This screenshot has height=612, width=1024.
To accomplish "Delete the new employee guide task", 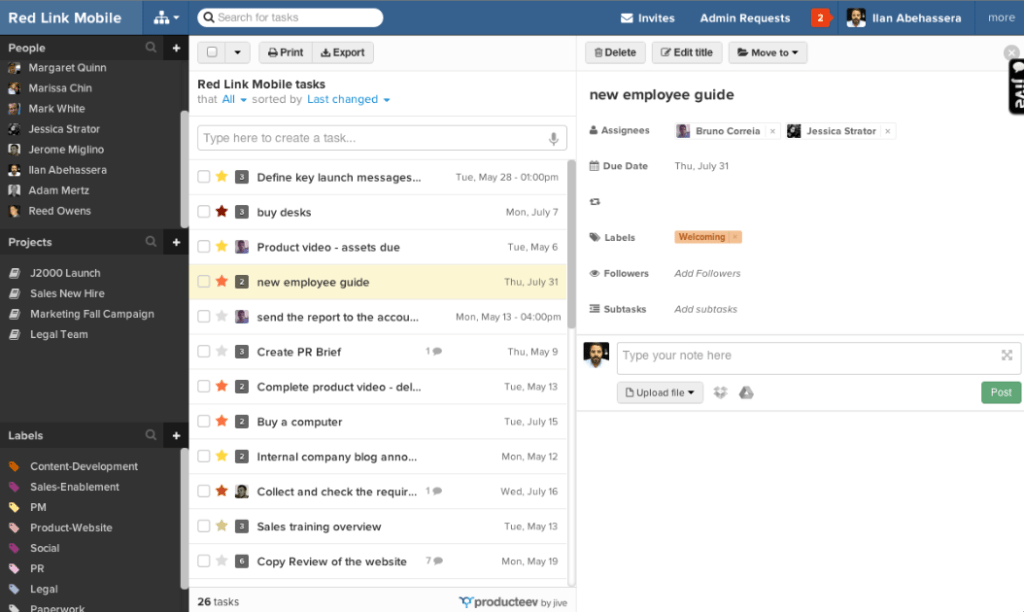I will (615, 52).
